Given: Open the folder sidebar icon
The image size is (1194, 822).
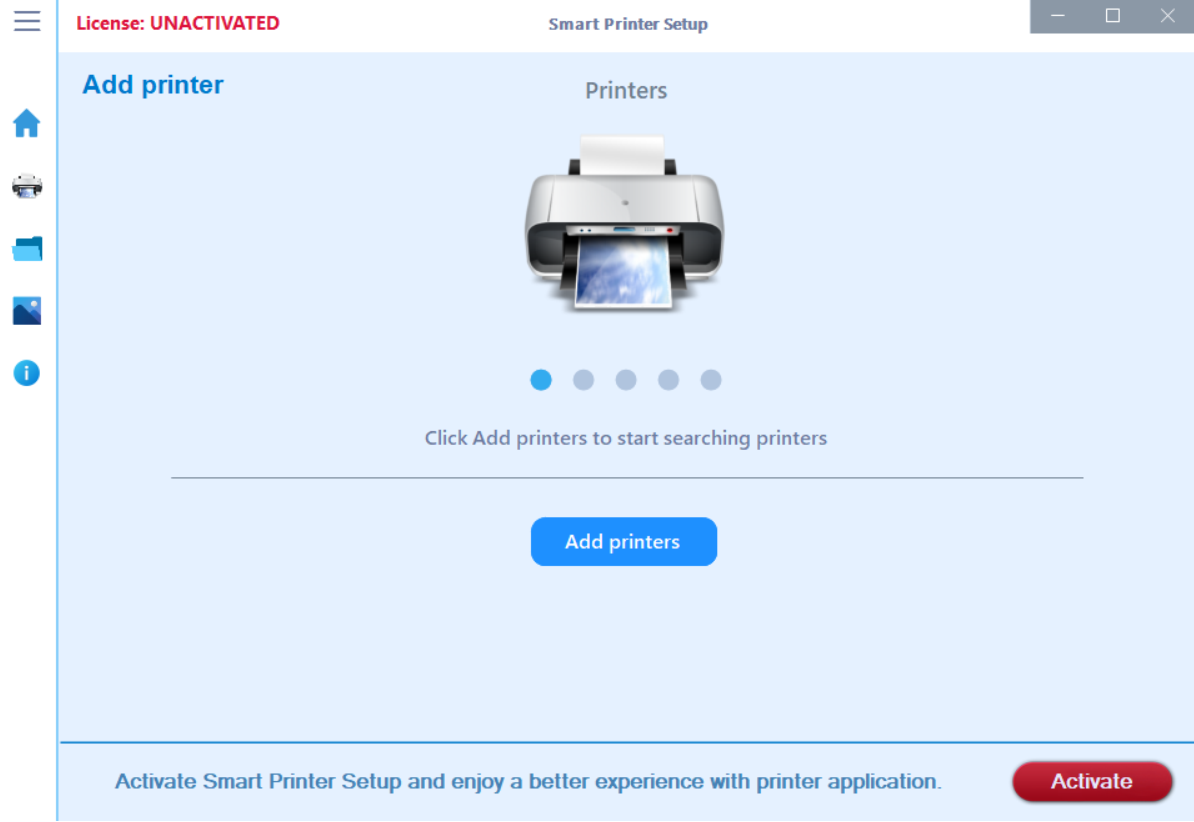Looking at the screenshot, I should [x=26, y=247].
